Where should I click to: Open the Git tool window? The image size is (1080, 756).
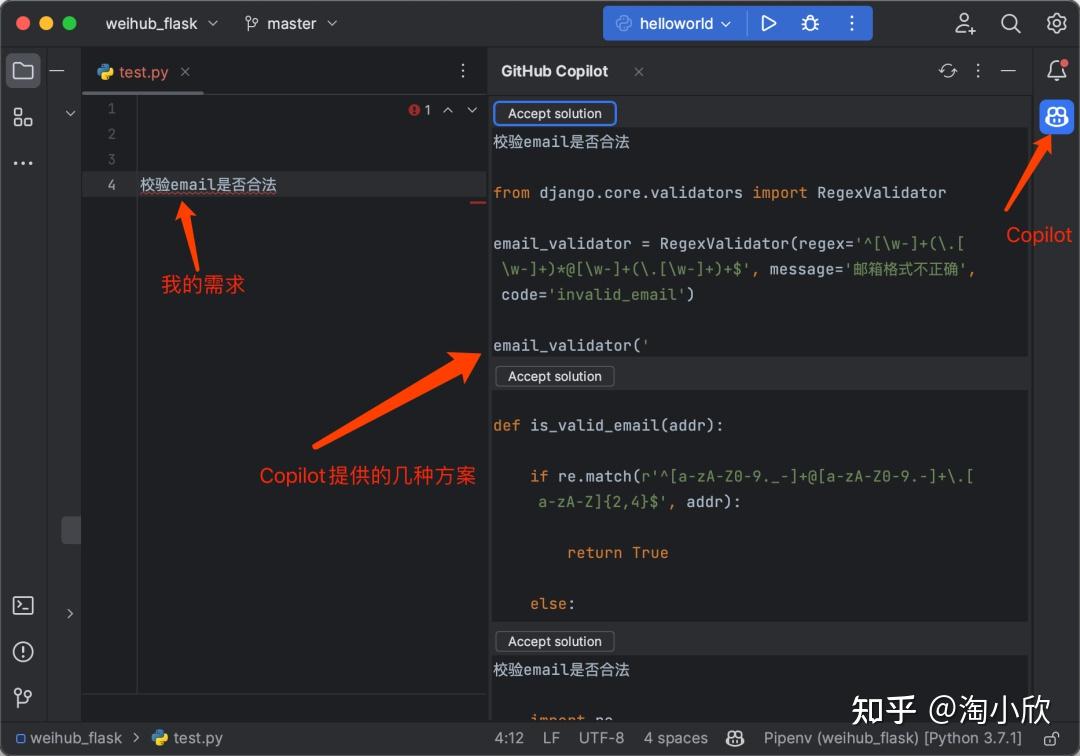click(x=23, y=697)
